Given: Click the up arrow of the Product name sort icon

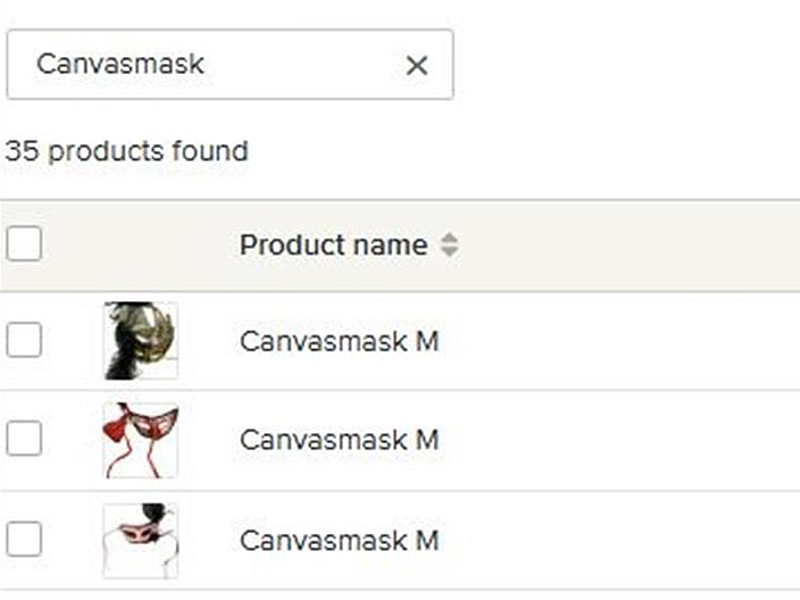Looking at the screenshot, I should [x=449, y=238].
